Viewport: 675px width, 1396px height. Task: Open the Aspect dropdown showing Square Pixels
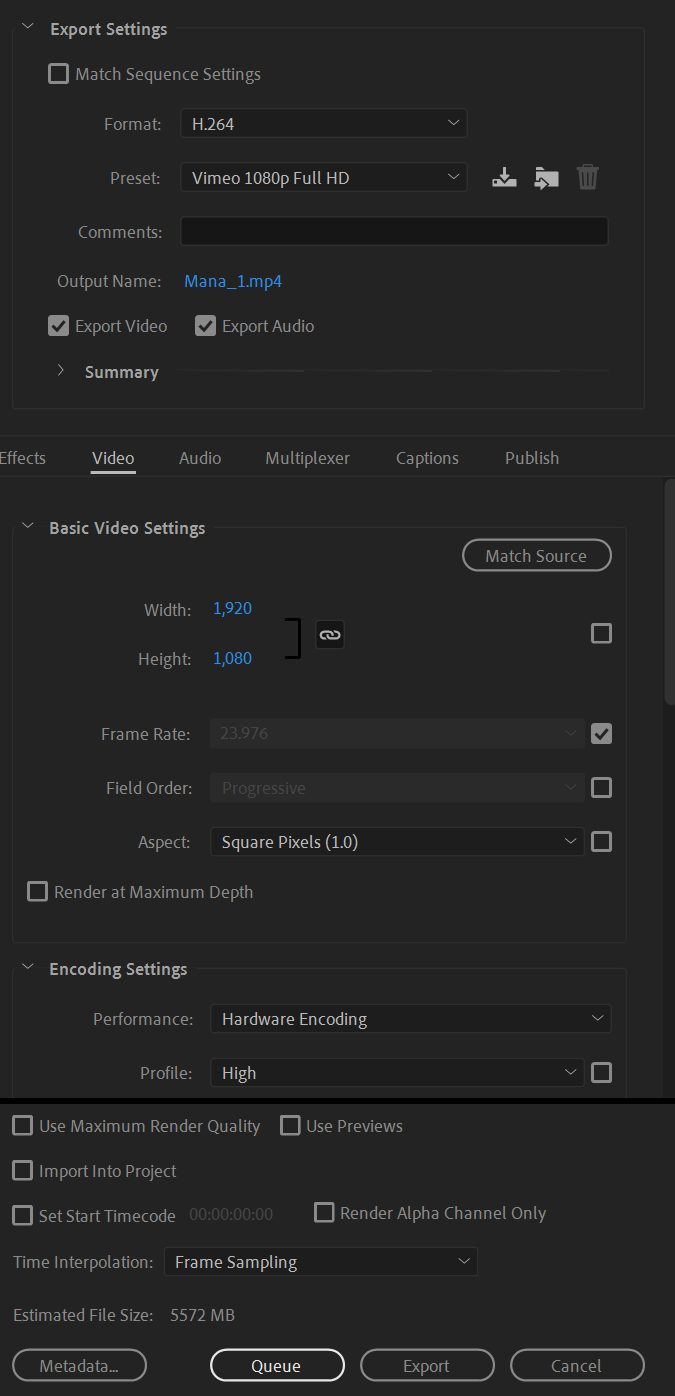(x=396, y=841)
